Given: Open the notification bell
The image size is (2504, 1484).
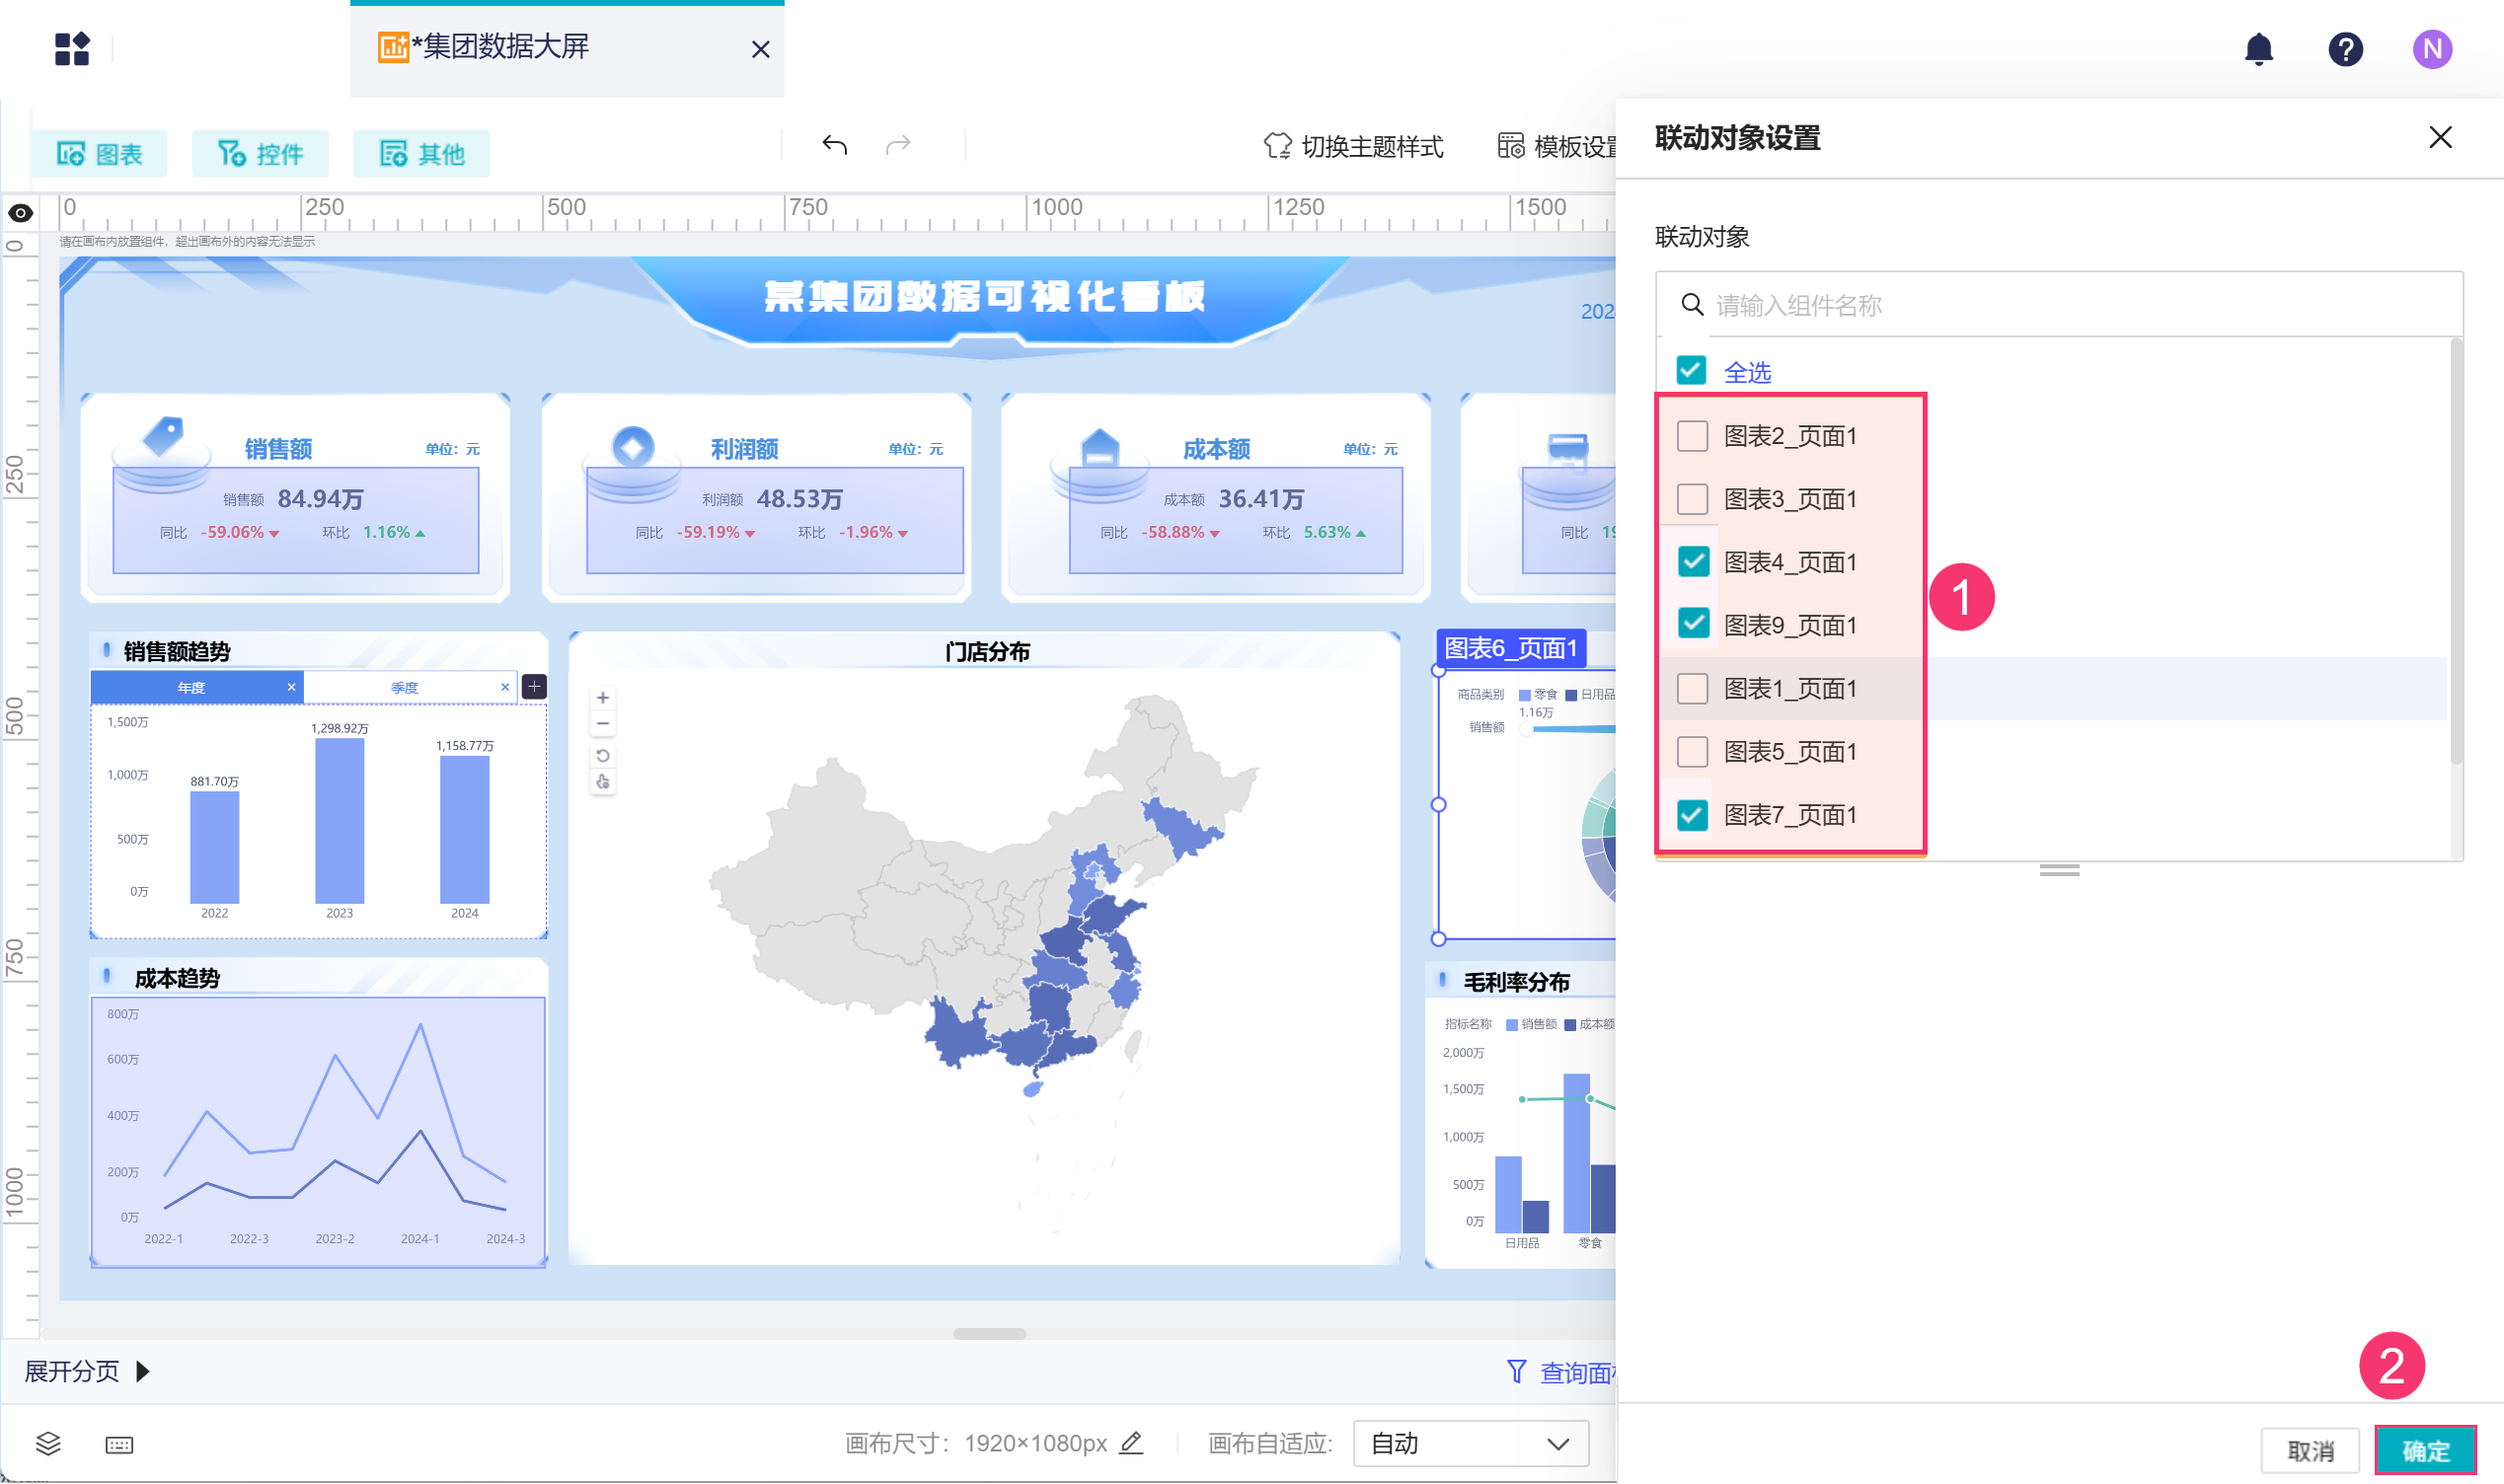Looking at the screenshot, I should (2258, 49).
